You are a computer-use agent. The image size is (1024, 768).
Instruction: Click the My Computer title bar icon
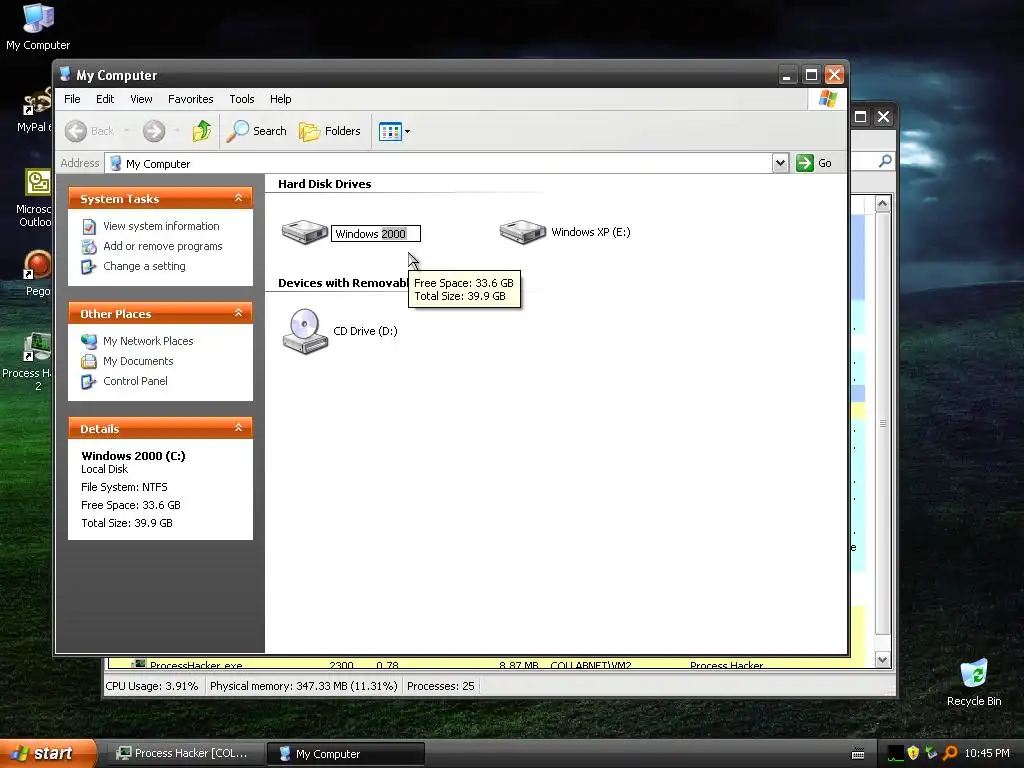[x=65, y=74]
